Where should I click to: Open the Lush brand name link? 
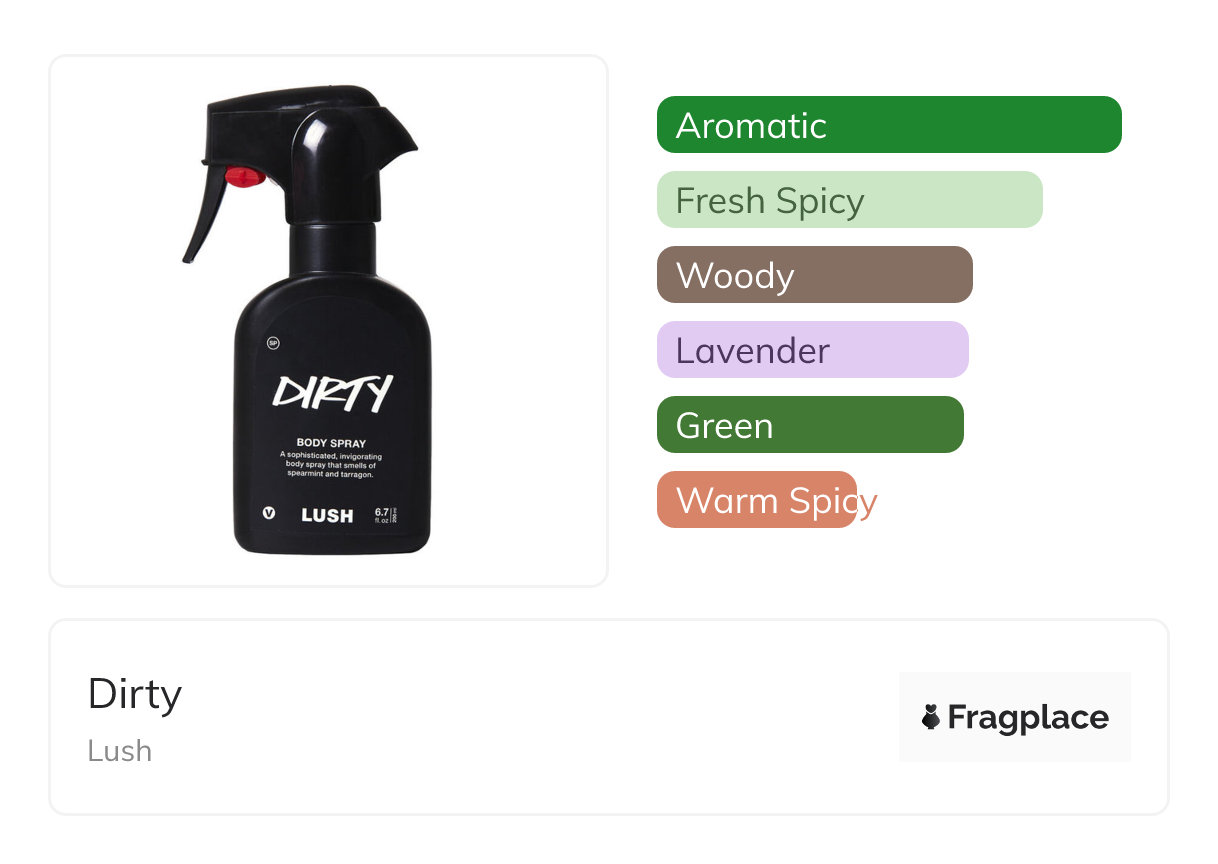pos(120,751)
